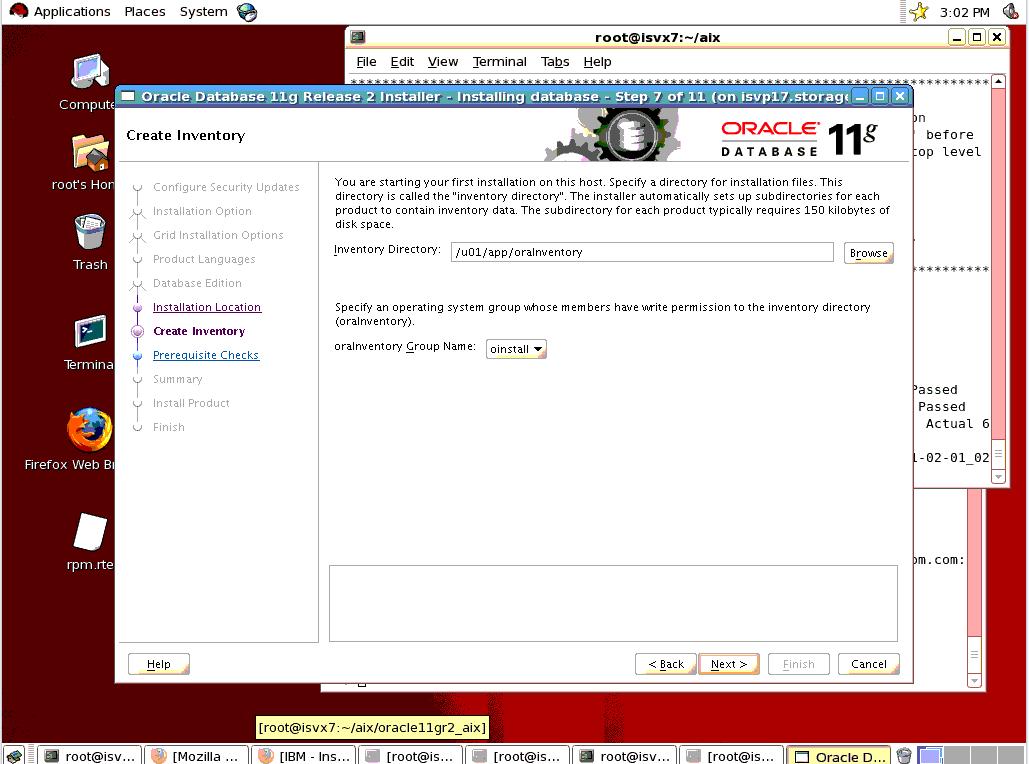This screenshot has width=1029, height=764.
Task: Switch to Mozilla taskbar window
Action: click(196, 756)
